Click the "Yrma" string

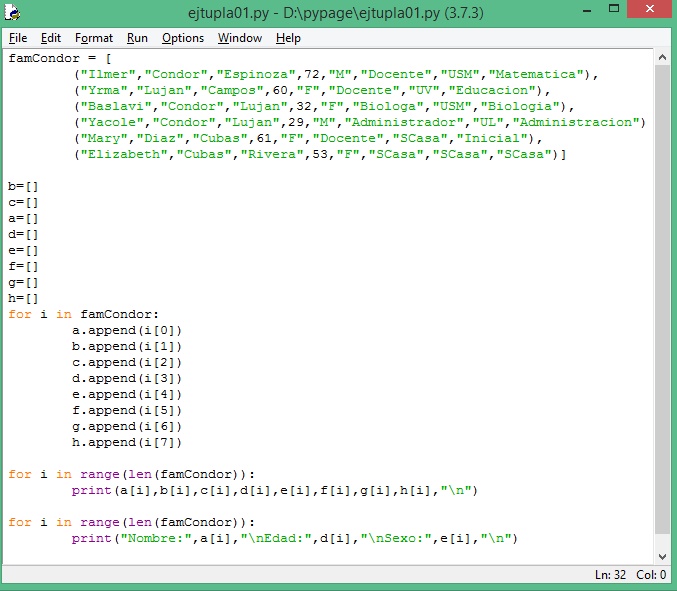104,90
